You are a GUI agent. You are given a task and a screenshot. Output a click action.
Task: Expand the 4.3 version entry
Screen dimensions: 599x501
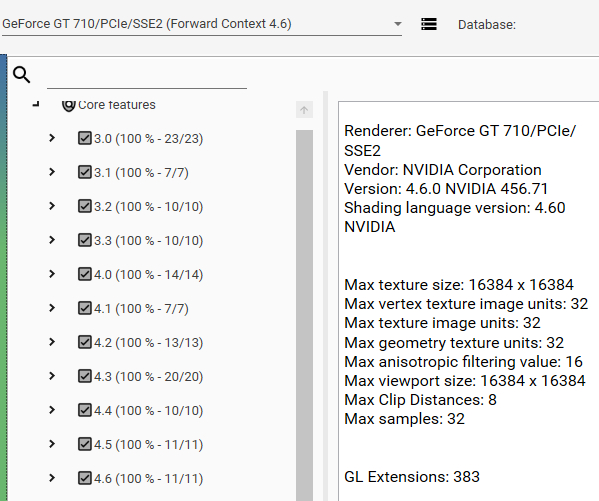tap(52, 376)
